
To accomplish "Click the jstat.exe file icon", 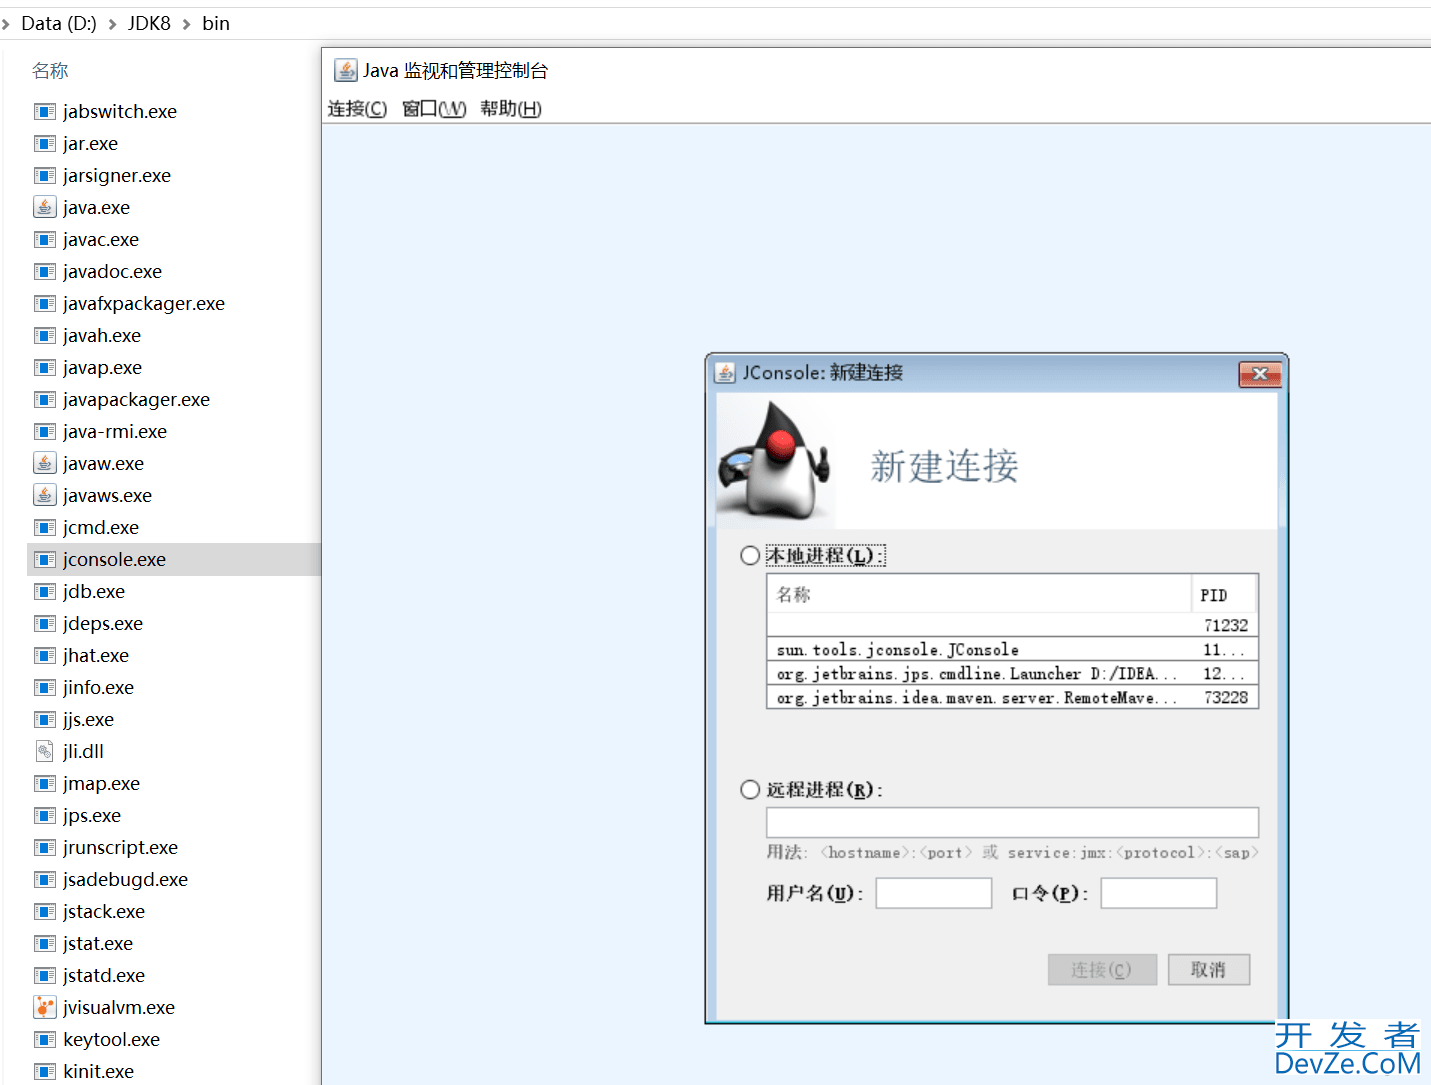I will click(x=44, y=944).
